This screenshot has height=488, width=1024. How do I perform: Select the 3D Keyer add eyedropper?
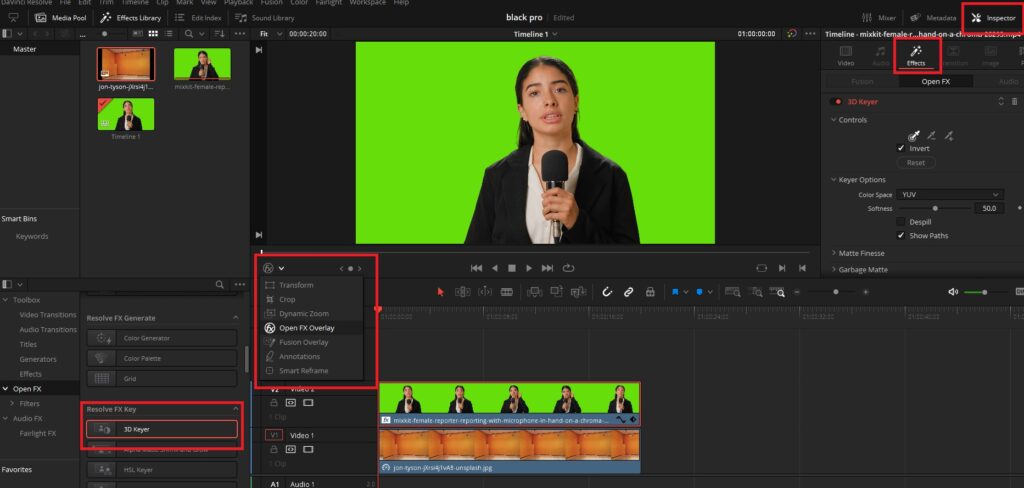click(948, 136)
